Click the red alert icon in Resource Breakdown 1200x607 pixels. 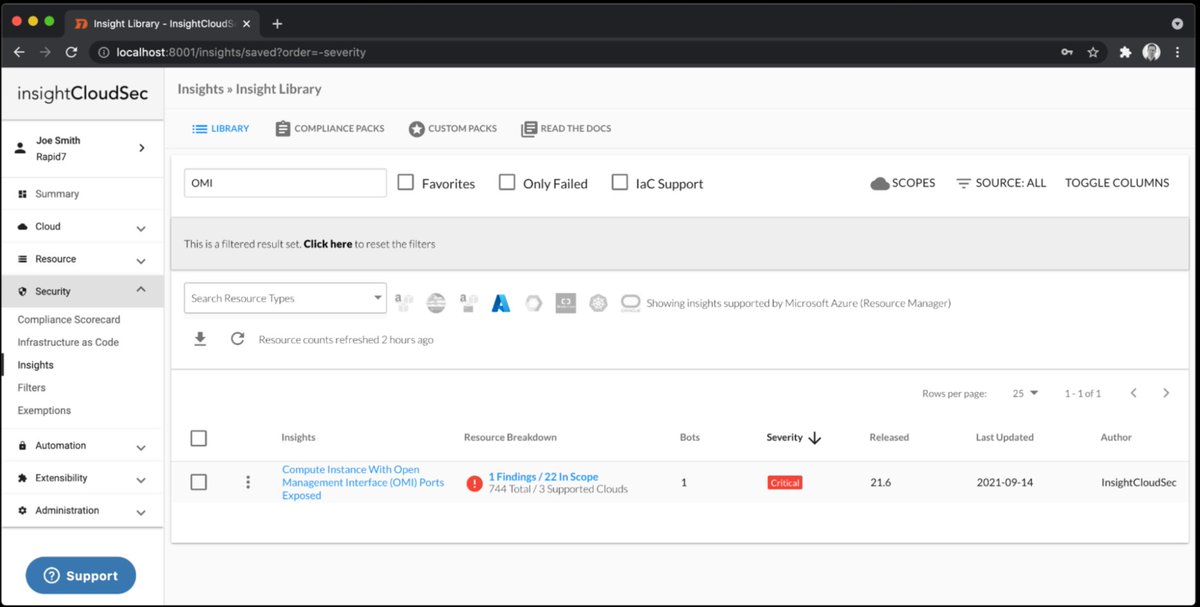pyautogui.click(x=474, y=483)
